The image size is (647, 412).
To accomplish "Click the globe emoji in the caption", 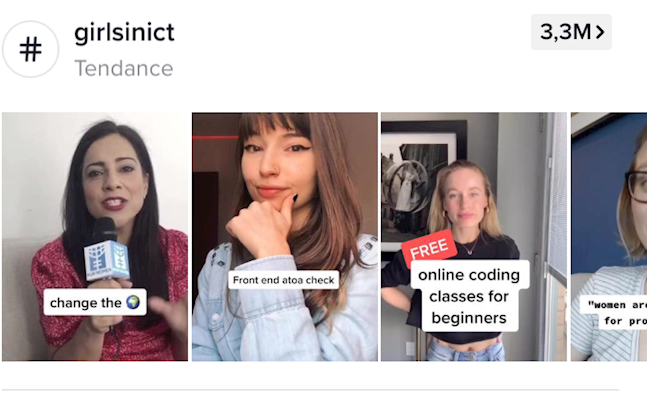I will [x=133, y=302].
